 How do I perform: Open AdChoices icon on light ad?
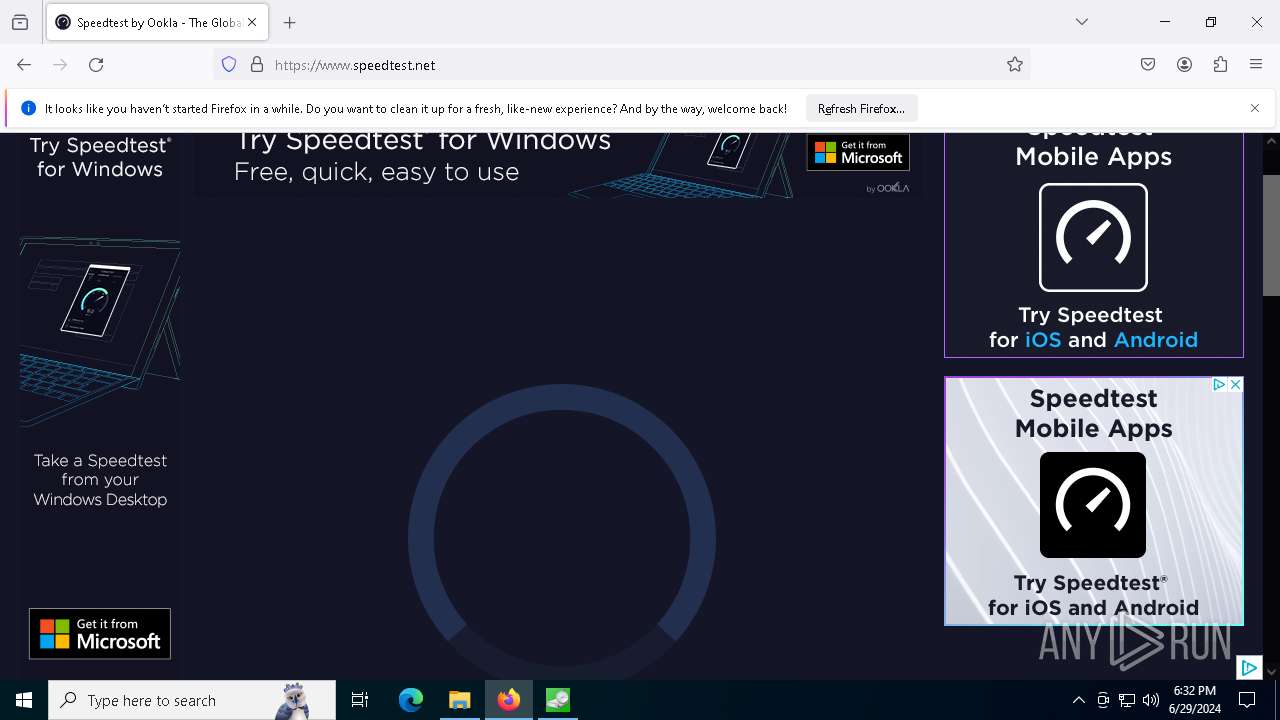(x=1219, y=385)
